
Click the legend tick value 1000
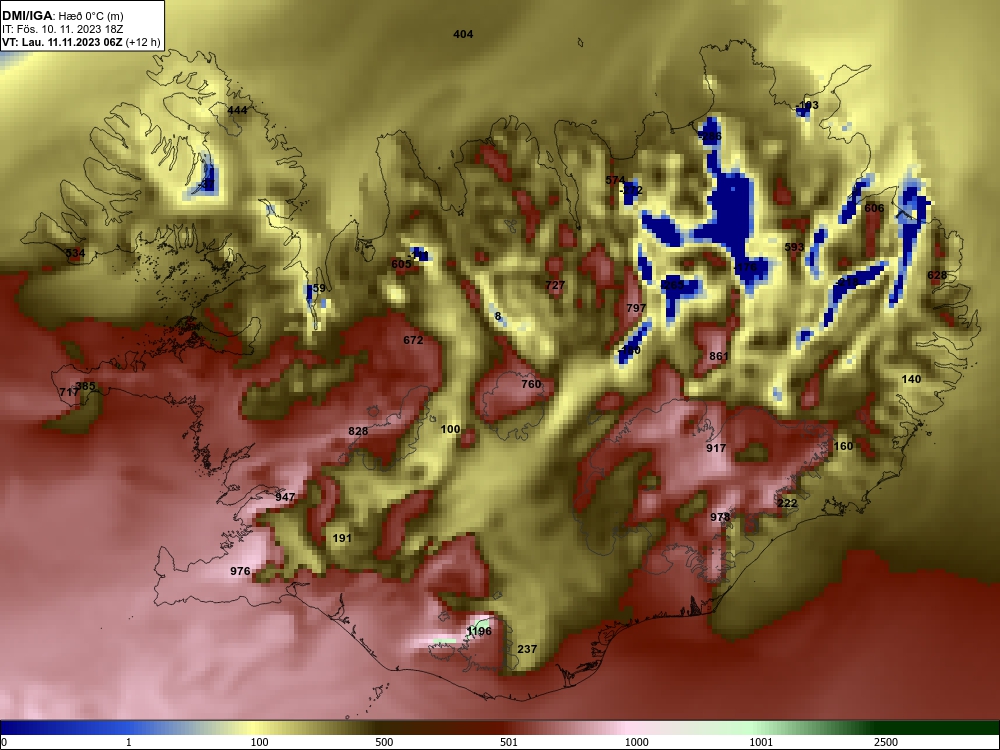[636, 742]
